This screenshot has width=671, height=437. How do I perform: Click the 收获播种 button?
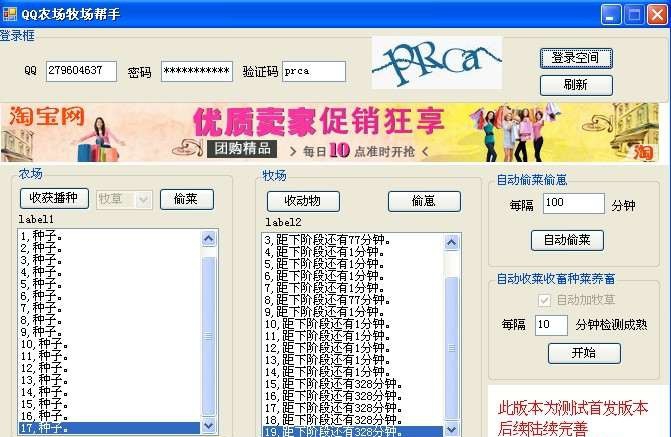[x=54, y=198]
